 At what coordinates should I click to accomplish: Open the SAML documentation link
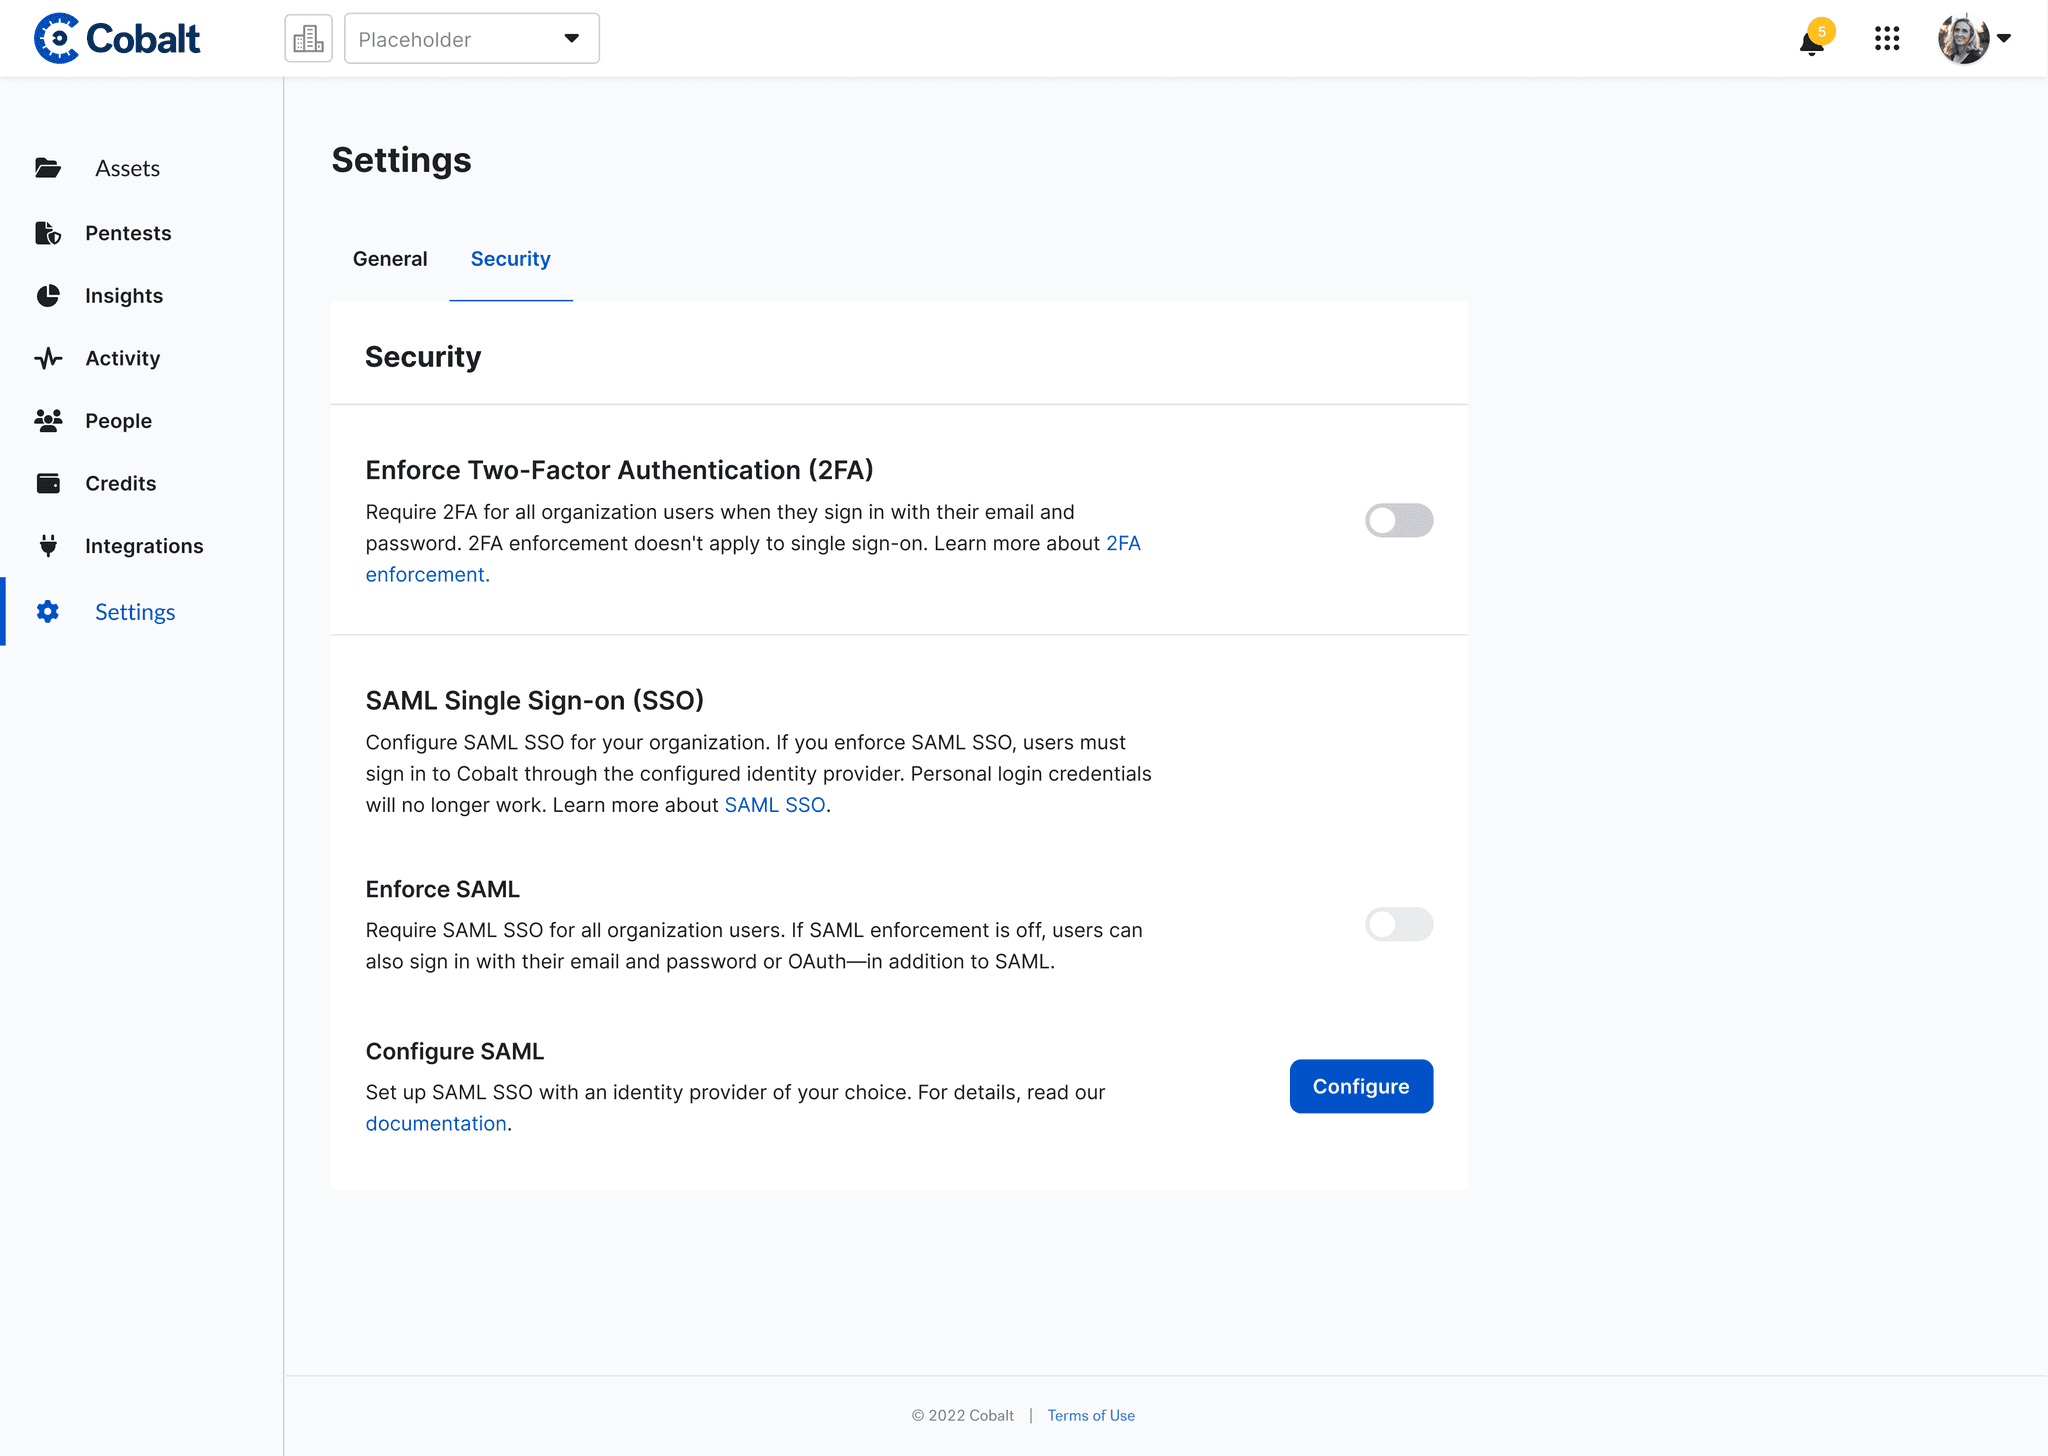click(436, 1123)
